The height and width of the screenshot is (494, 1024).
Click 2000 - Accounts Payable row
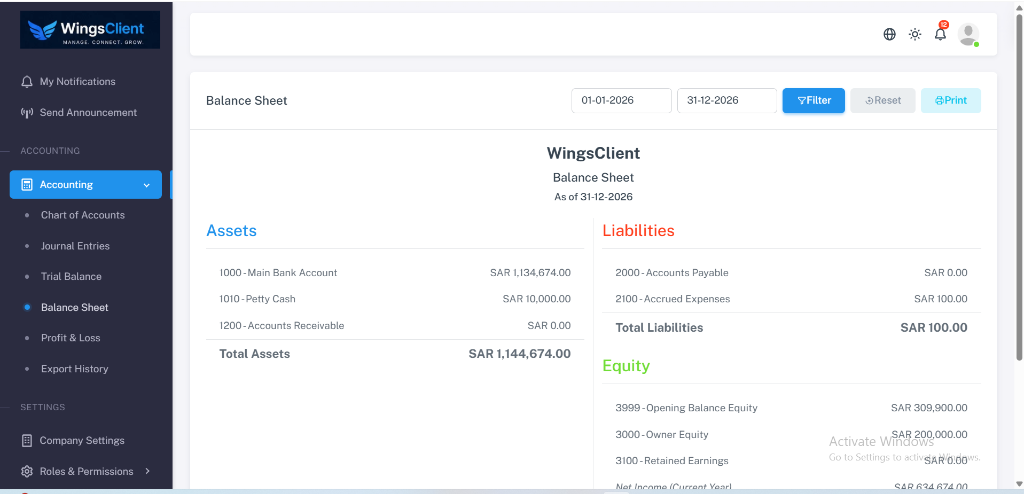point(792,272)
